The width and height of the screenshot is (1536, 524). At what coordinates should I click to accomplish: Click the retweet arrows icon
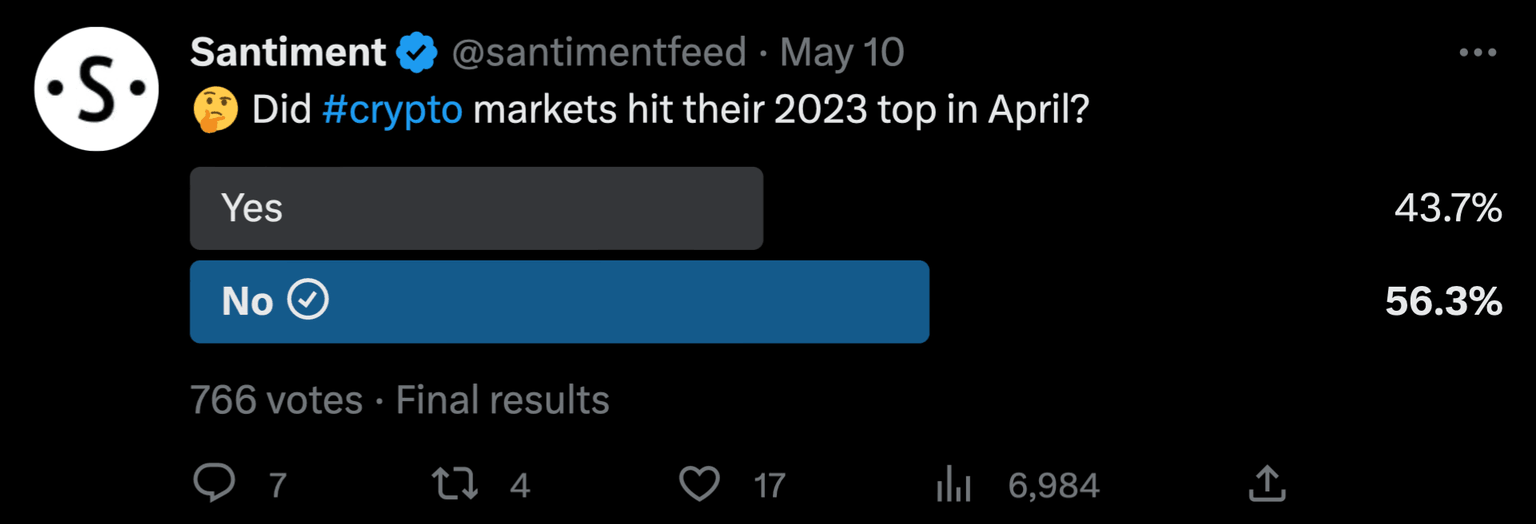(x=454, y=485)
